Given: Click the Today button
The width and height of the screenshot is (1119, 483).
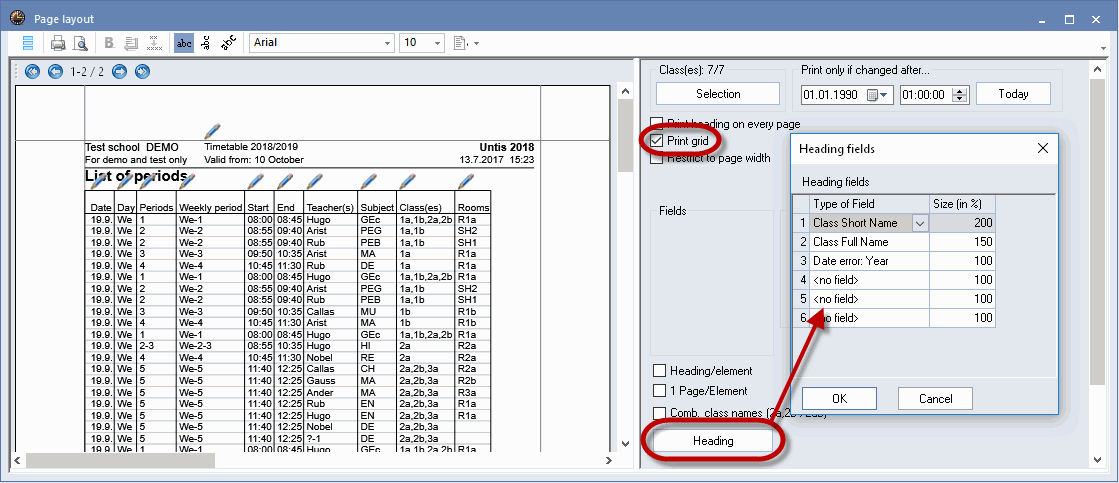Looking at the screenshot, I should coord(1013,94).
